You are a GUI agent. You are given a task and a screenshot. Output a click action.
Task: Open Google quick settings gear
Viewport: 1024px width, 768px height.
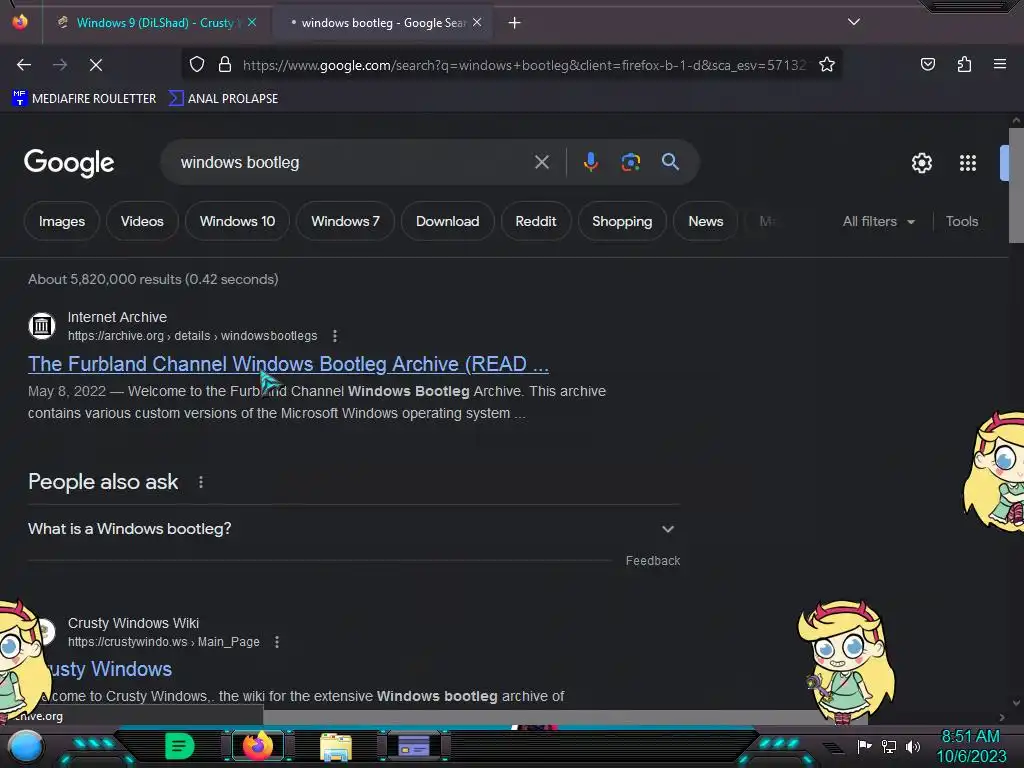921,163
